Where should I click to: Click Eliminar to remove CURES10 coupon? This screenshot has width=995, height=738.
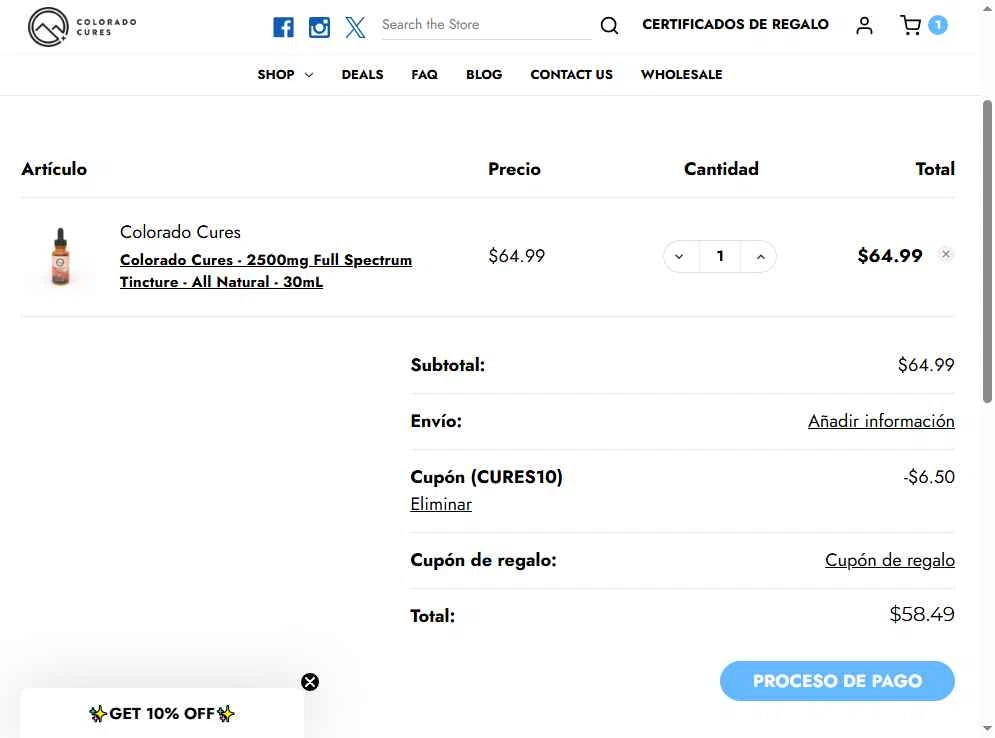[441, 504]
